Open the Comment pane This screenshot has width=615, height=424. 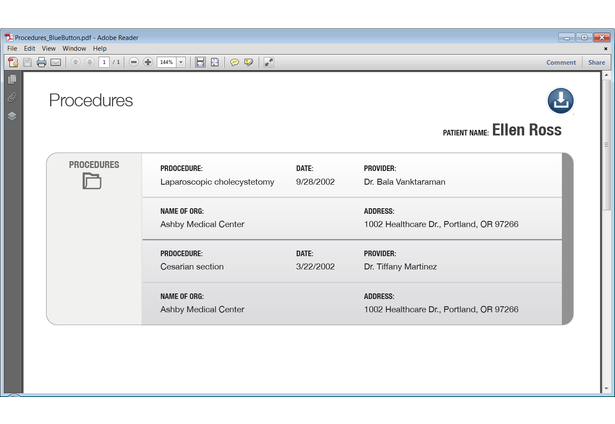561,62
